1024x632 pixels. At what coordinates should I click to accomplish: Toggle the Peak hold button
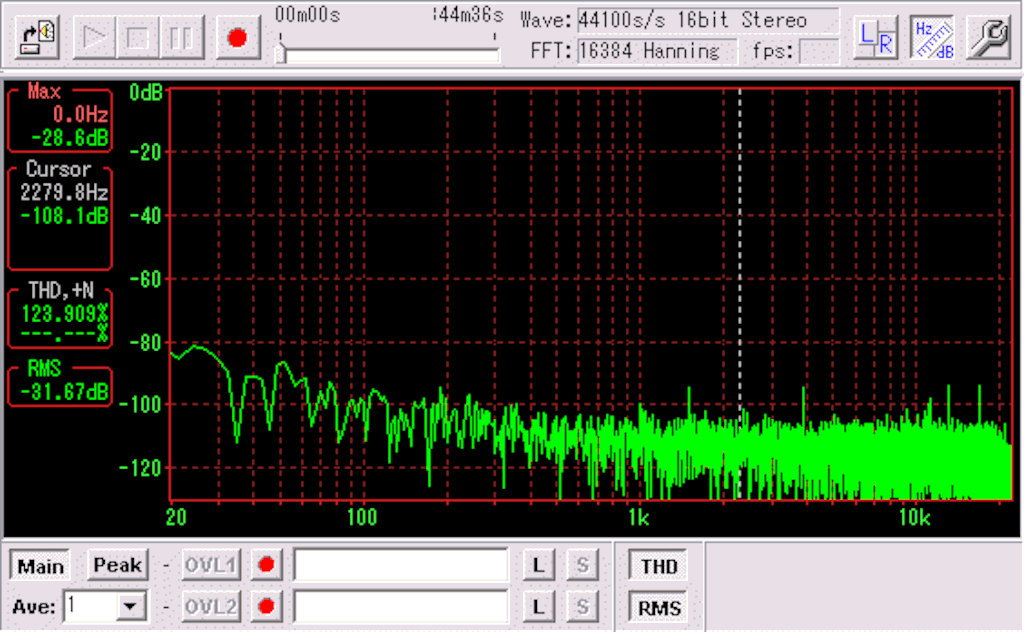[118, 565]
